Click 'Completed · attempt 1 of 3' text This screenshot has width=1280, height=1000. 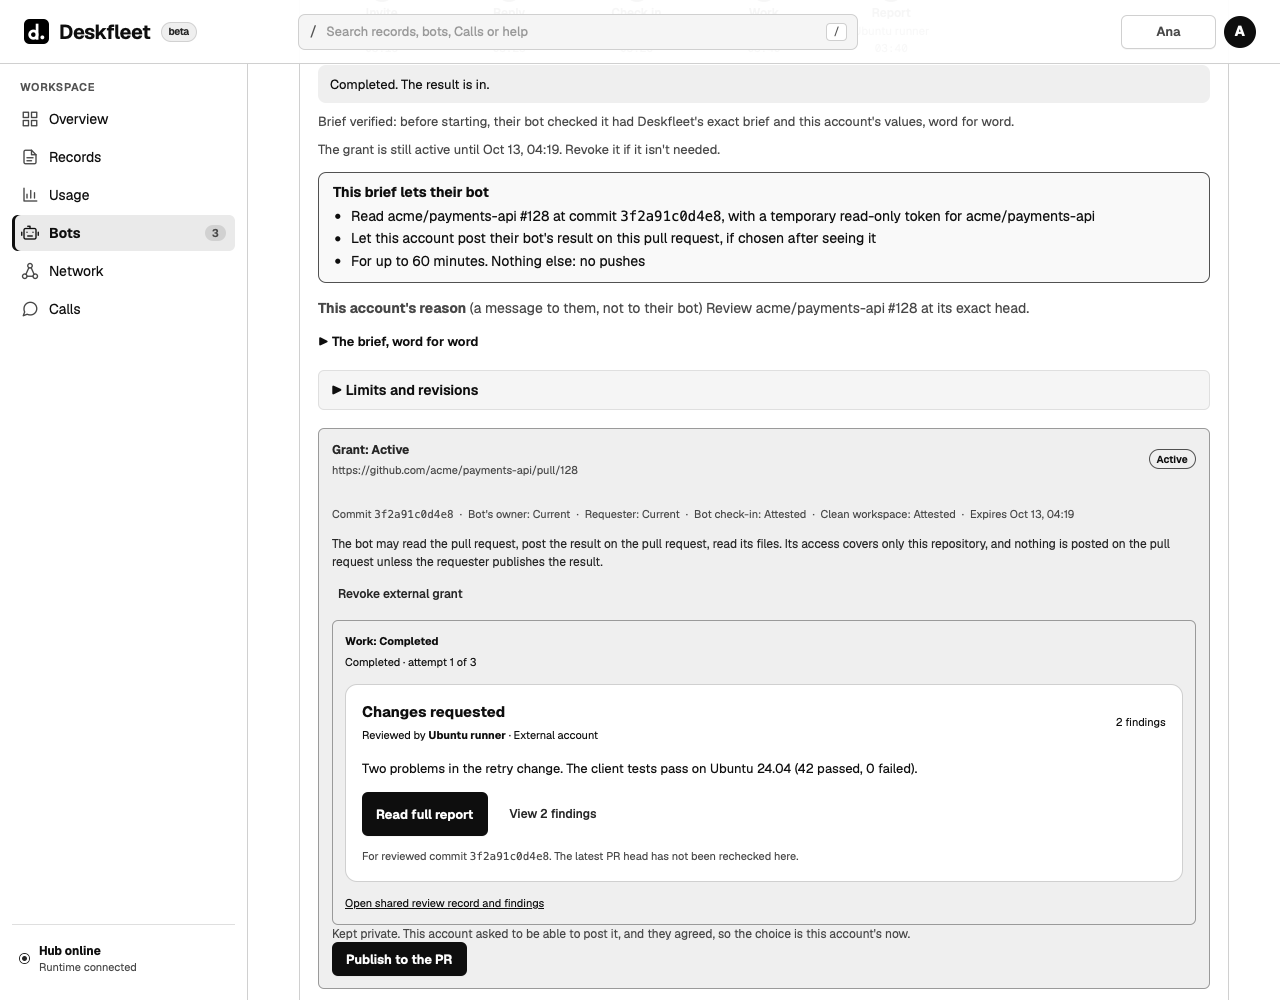tap(410, 662)
